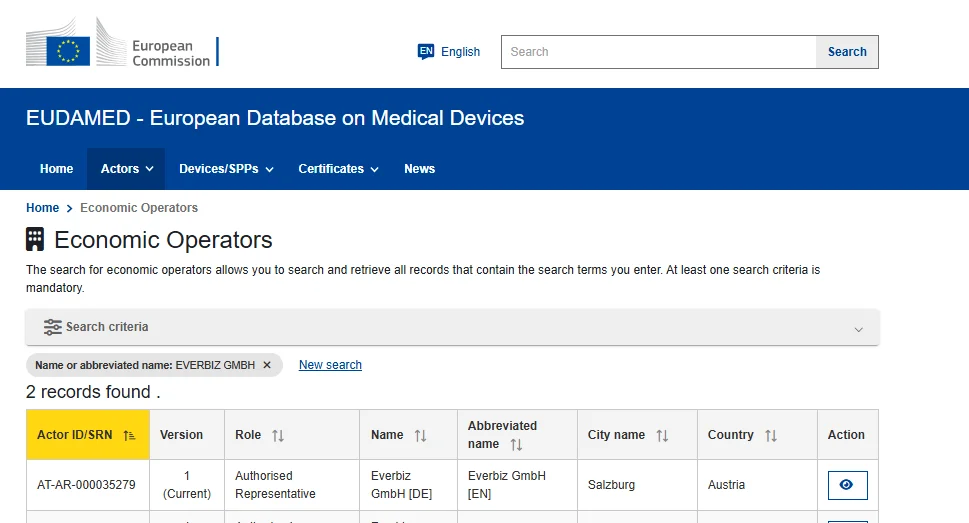
Task: Click the EN language icon
Action: (426, 51)
